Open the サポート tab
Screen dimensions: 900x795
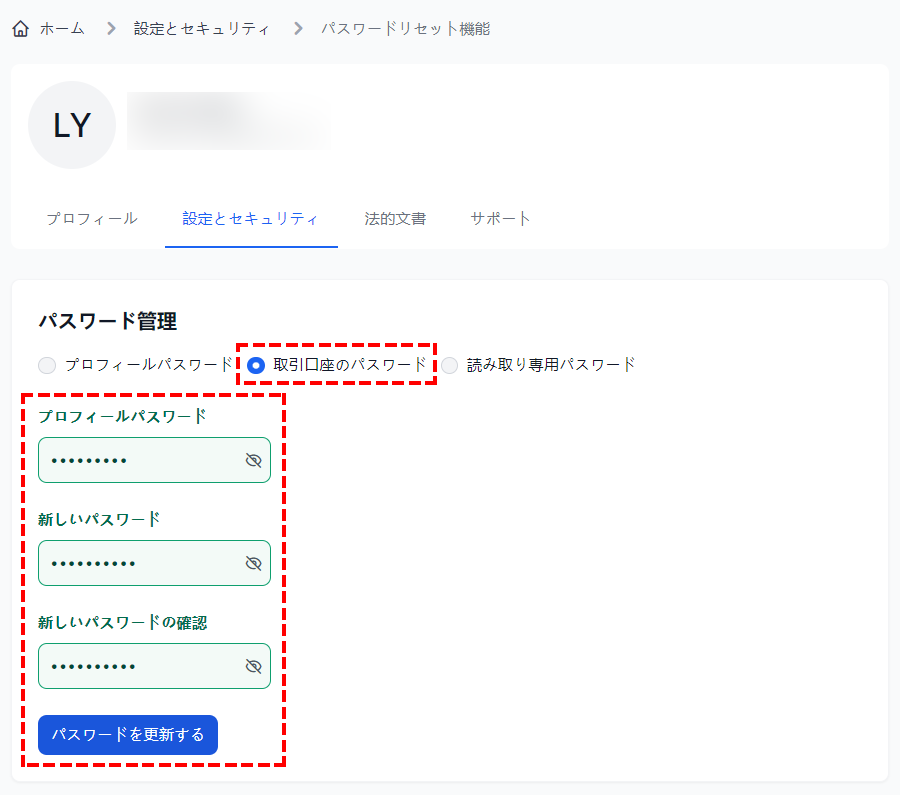500,219
